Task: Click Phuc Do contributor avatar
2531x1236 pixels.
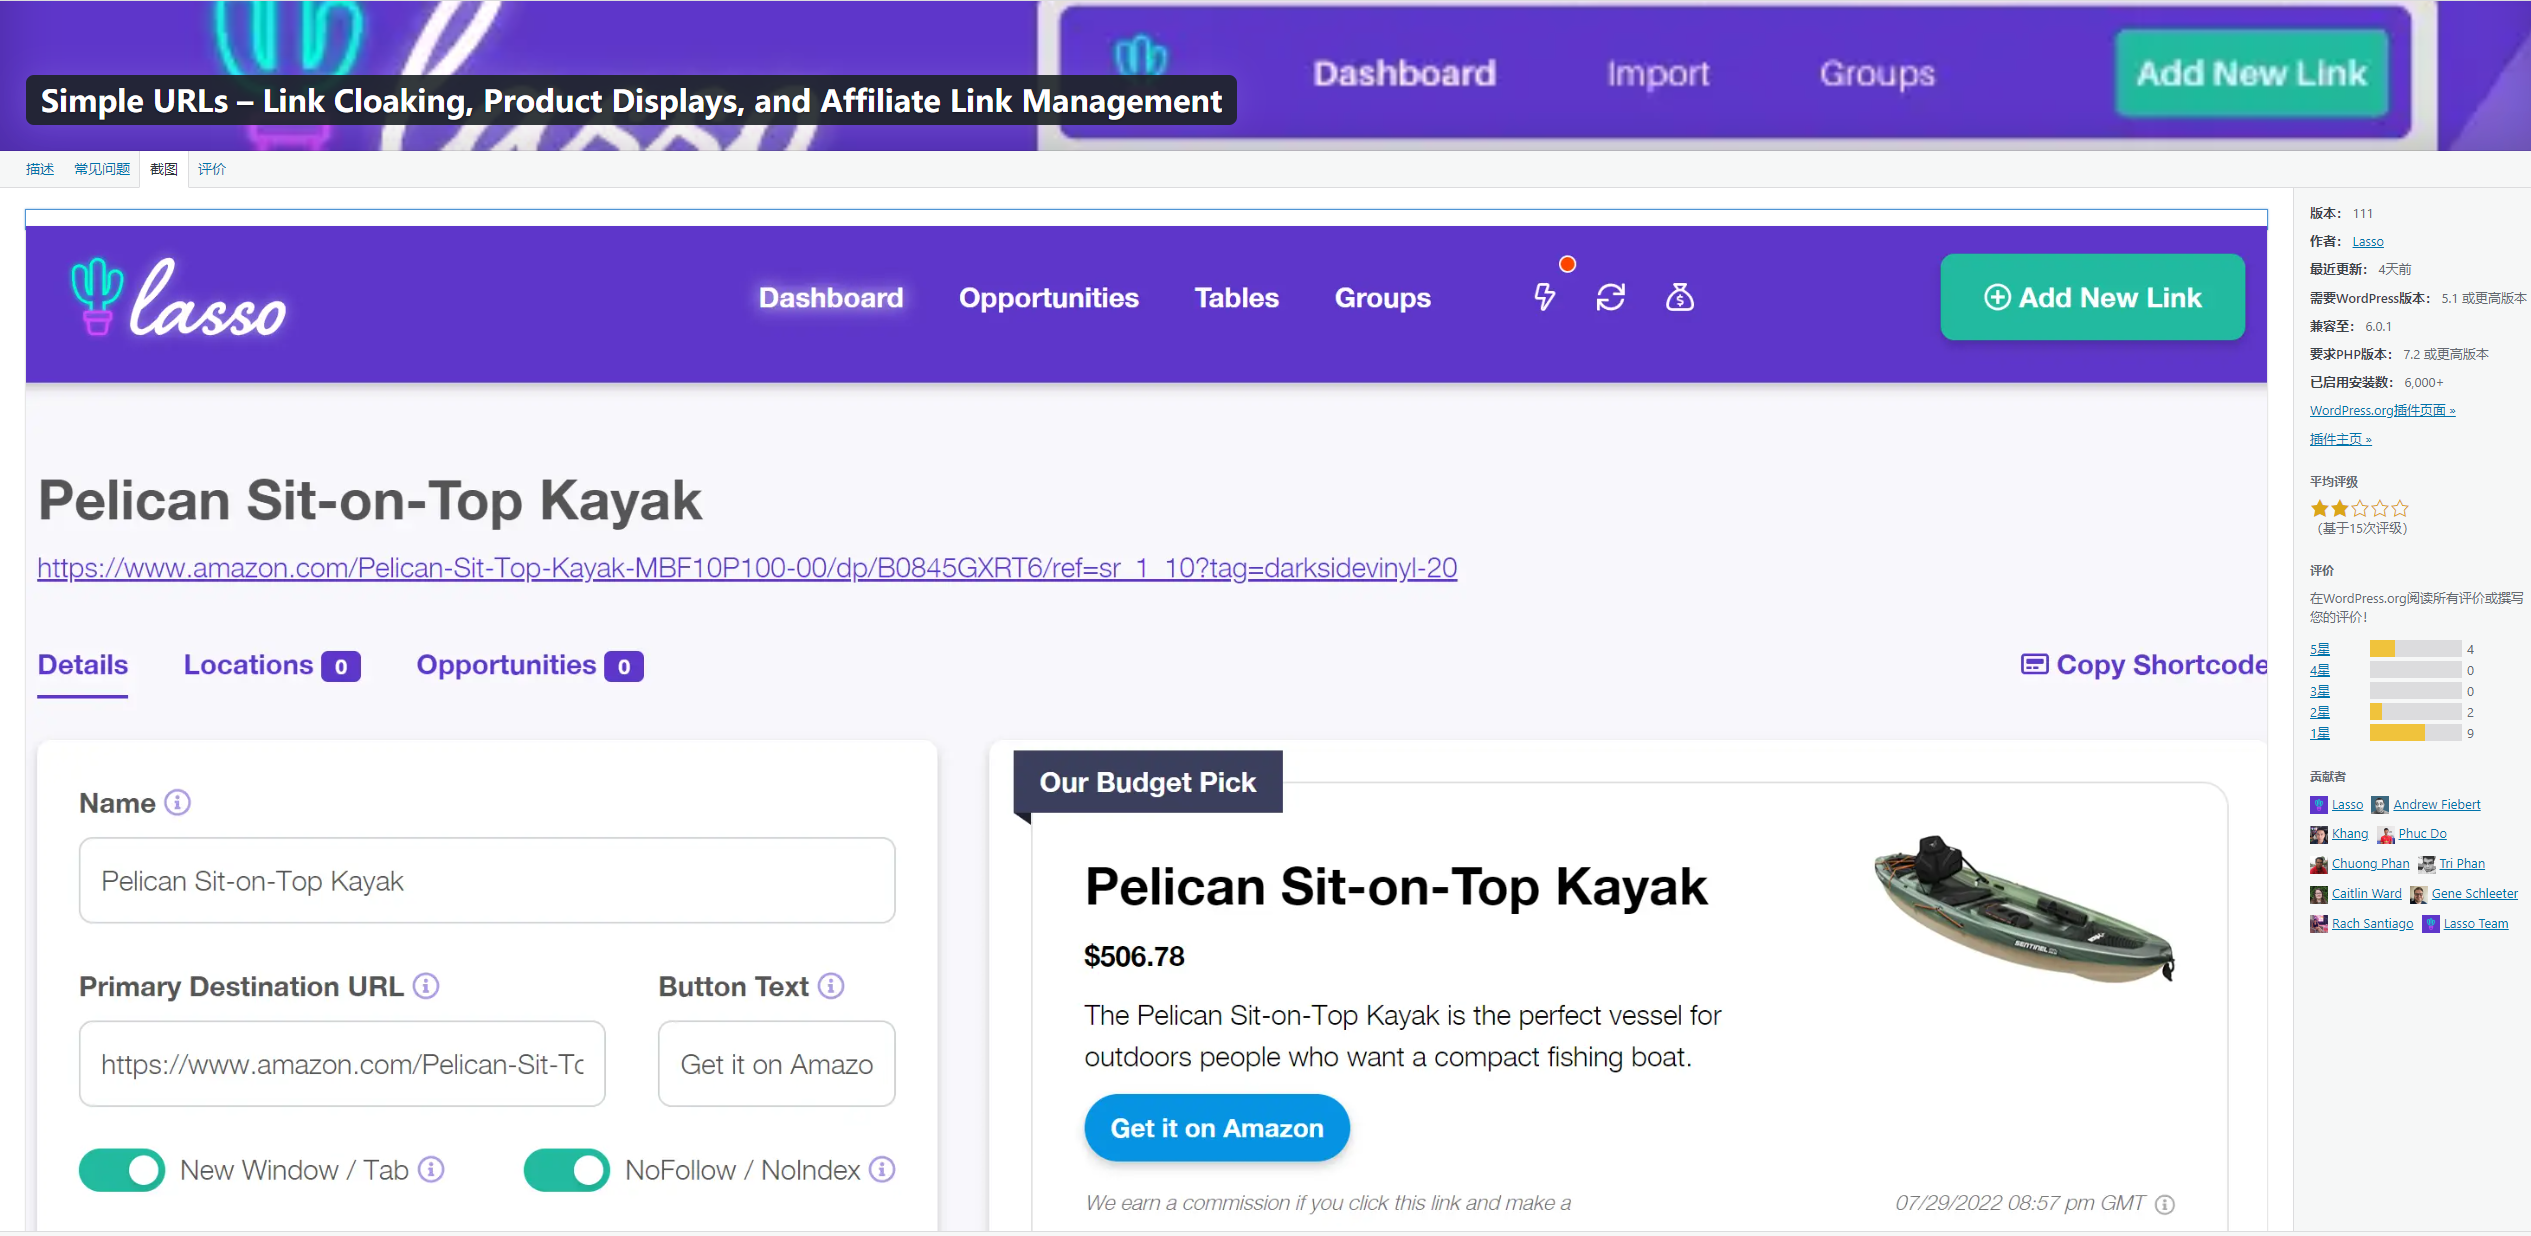Action: [2386, 834]
